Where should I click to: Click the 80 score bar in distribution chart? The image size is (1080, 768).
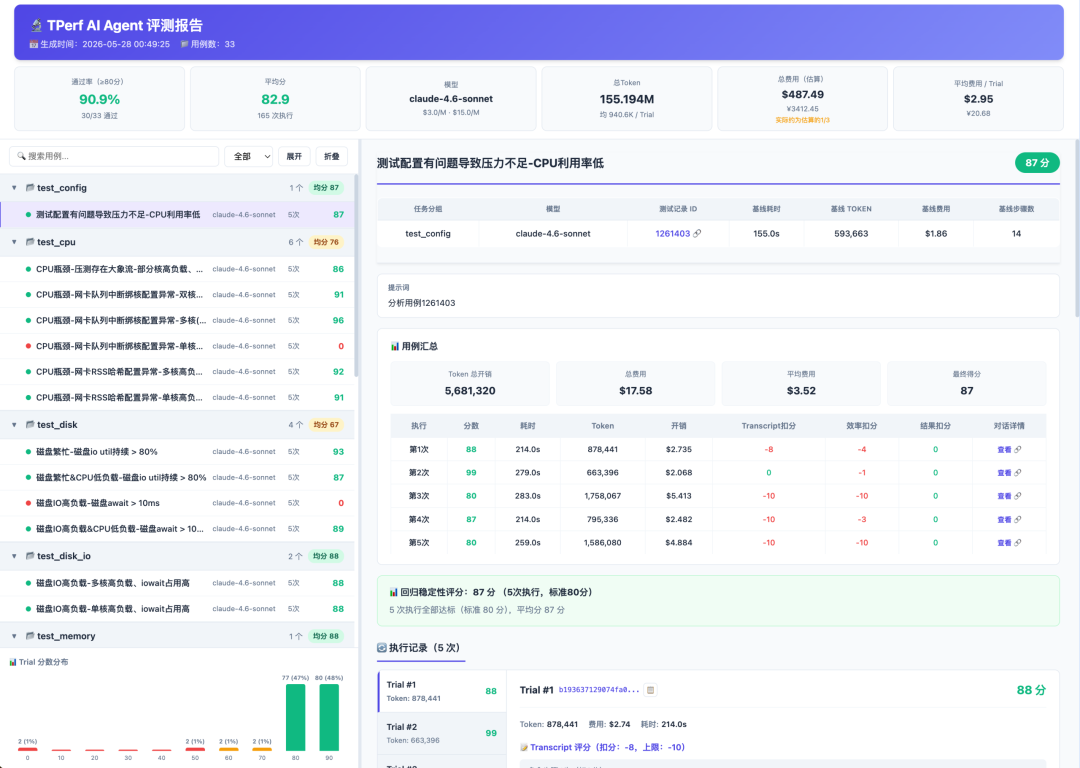(295, 717)
